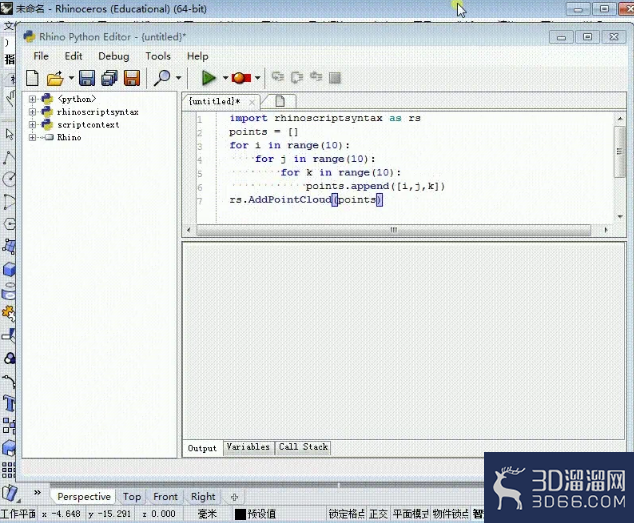The height and width of the screenshot is (523, 634).
Task: Open the Debug menu
Action: click(x=114, y=56)
